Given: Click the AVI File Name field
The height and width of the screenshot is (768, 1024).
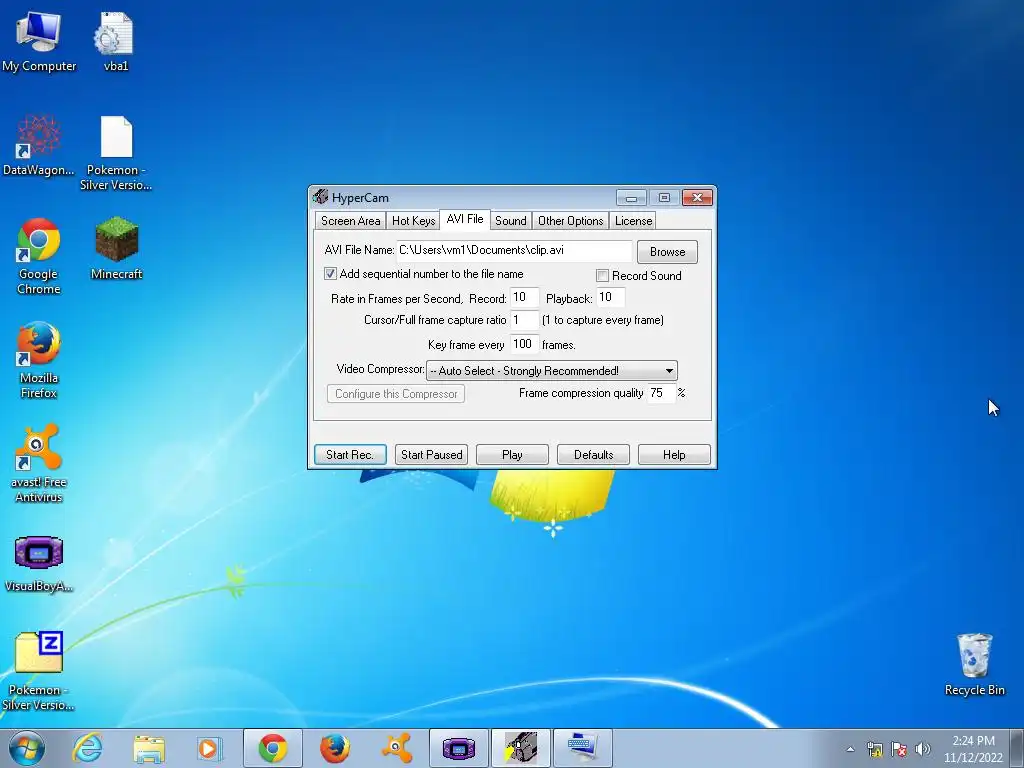Looking at the screenshot, I should [x=514, y=250].
